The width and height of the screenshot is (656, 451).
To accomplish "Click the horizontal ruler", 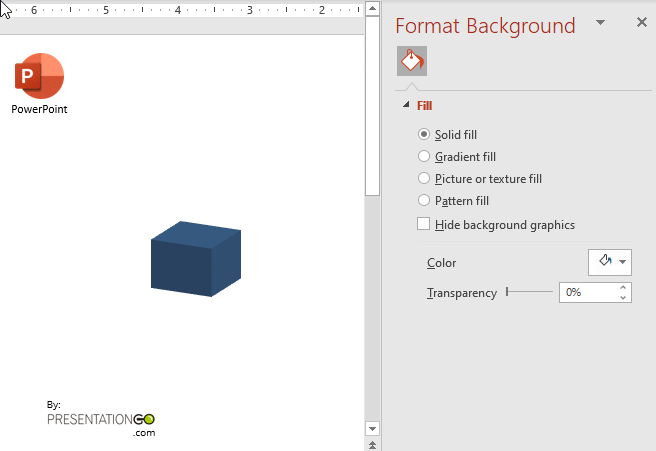I will (182, 9).
